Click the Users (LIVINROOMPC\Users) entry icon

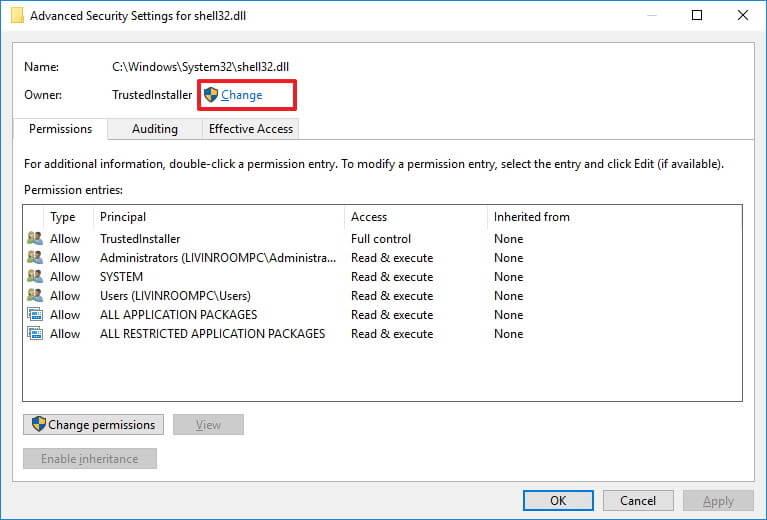(x=35, y=295)
